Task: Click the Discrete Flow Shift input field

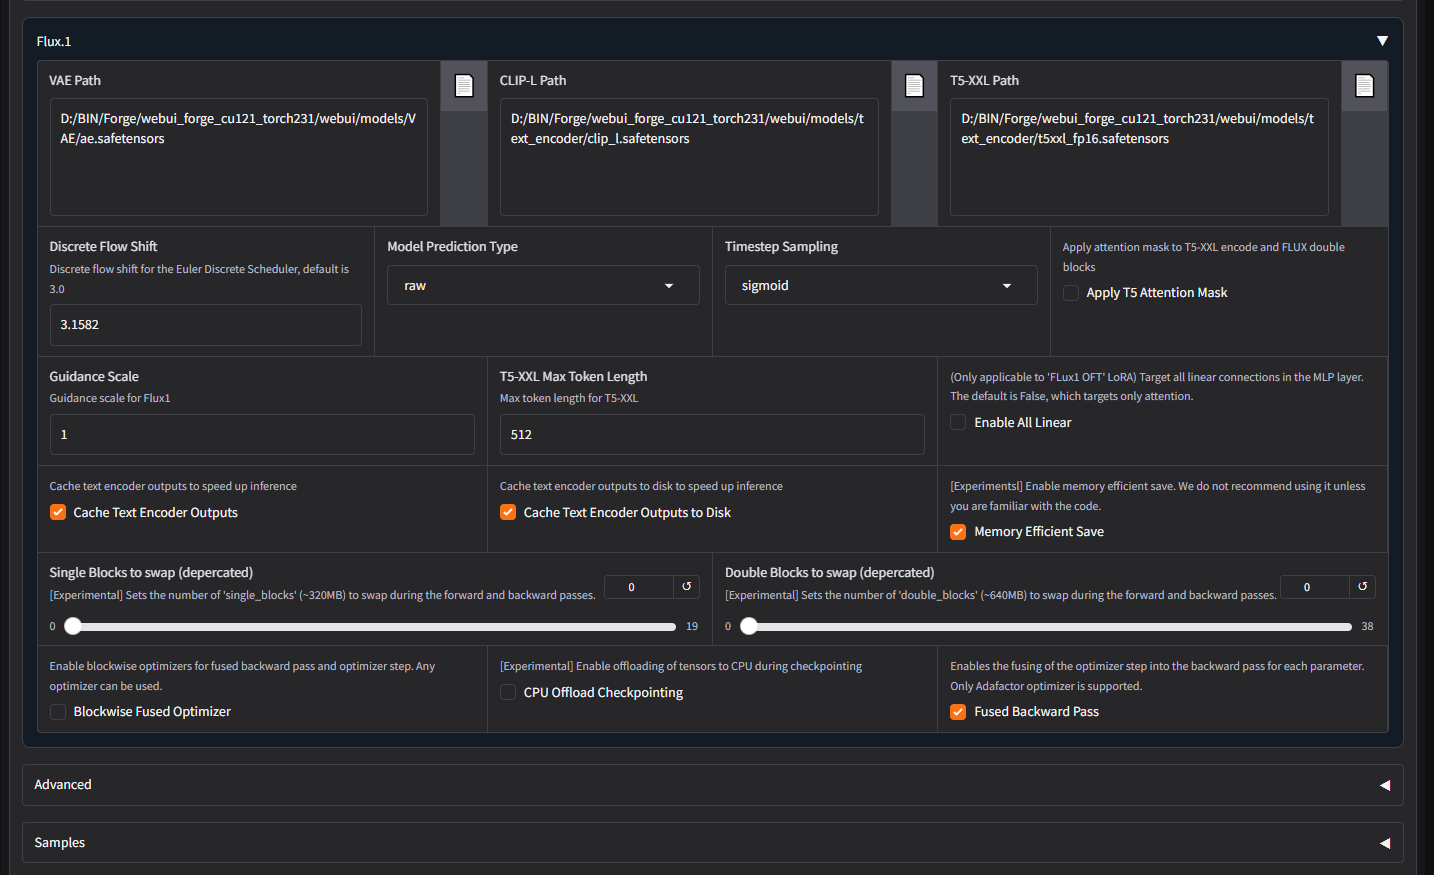Action: click(x=205, y=325)
